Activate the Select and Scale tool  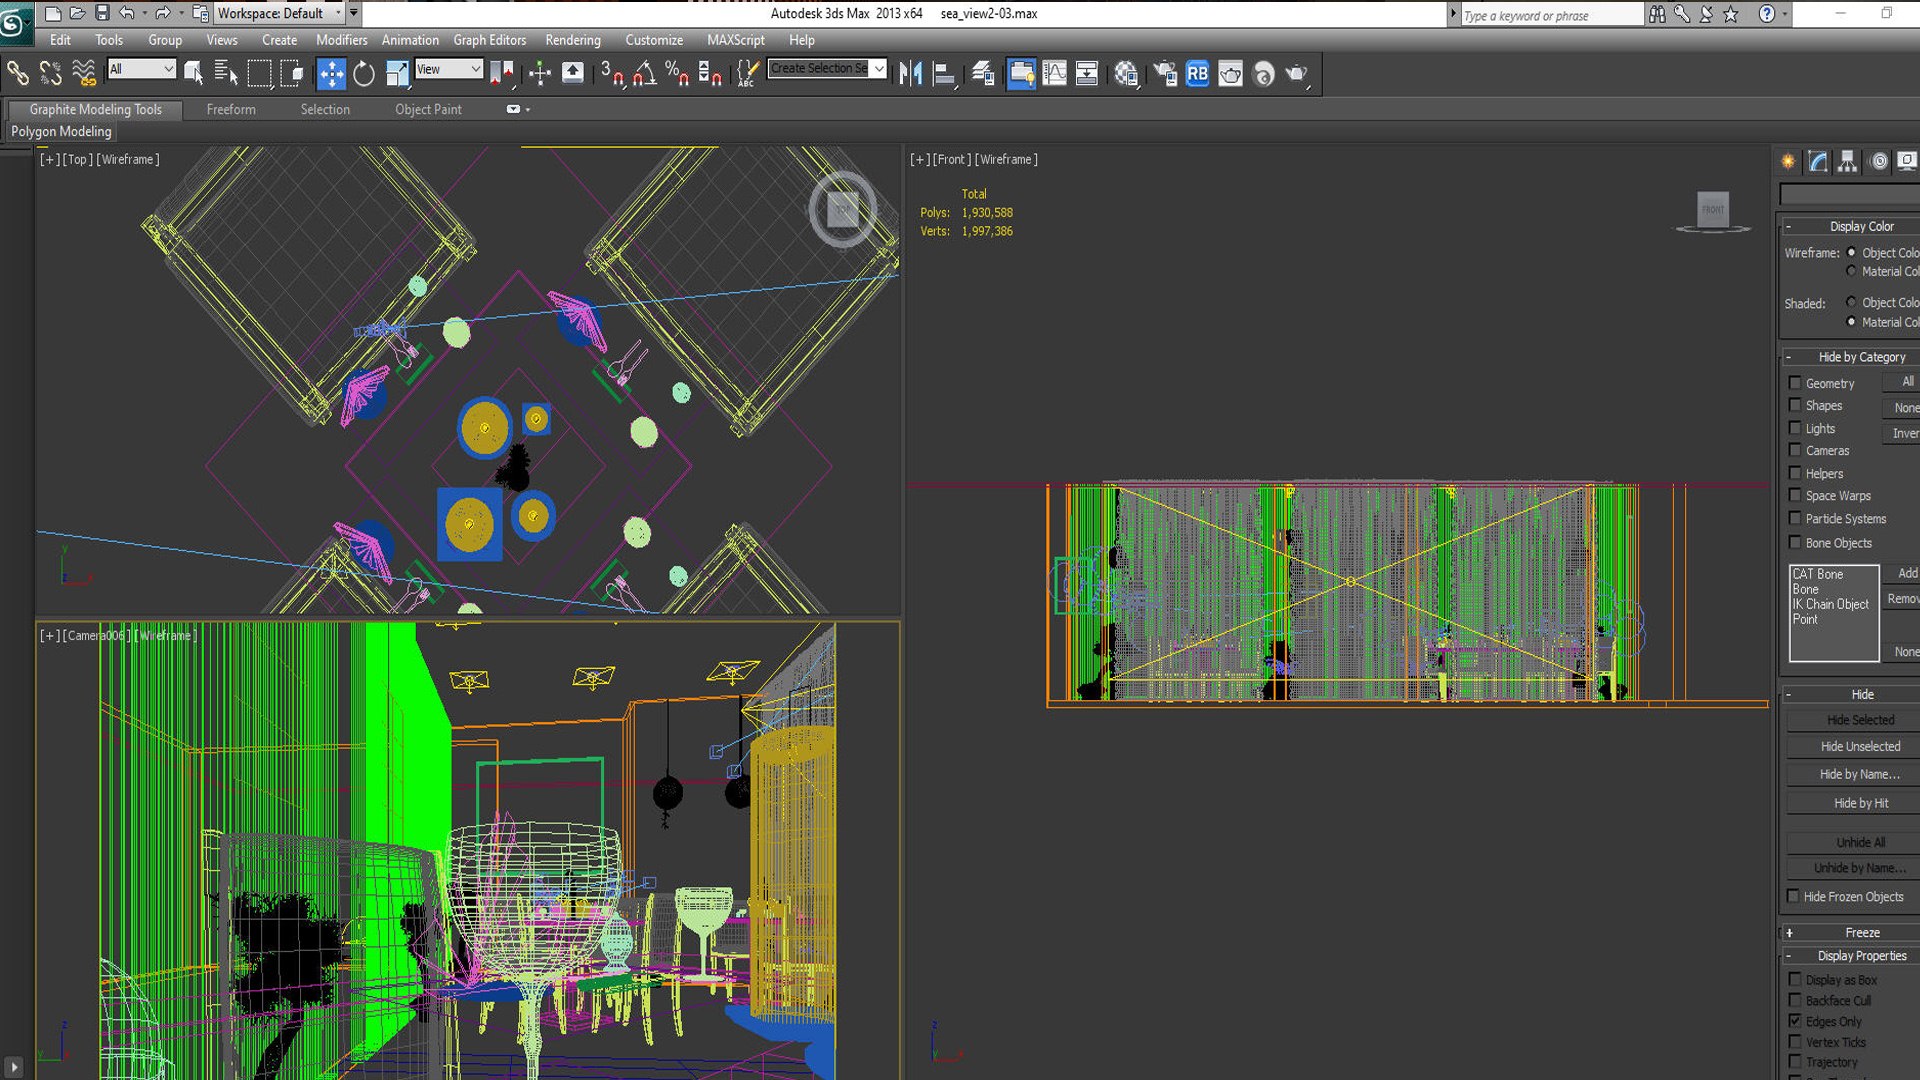click(397, 73)
